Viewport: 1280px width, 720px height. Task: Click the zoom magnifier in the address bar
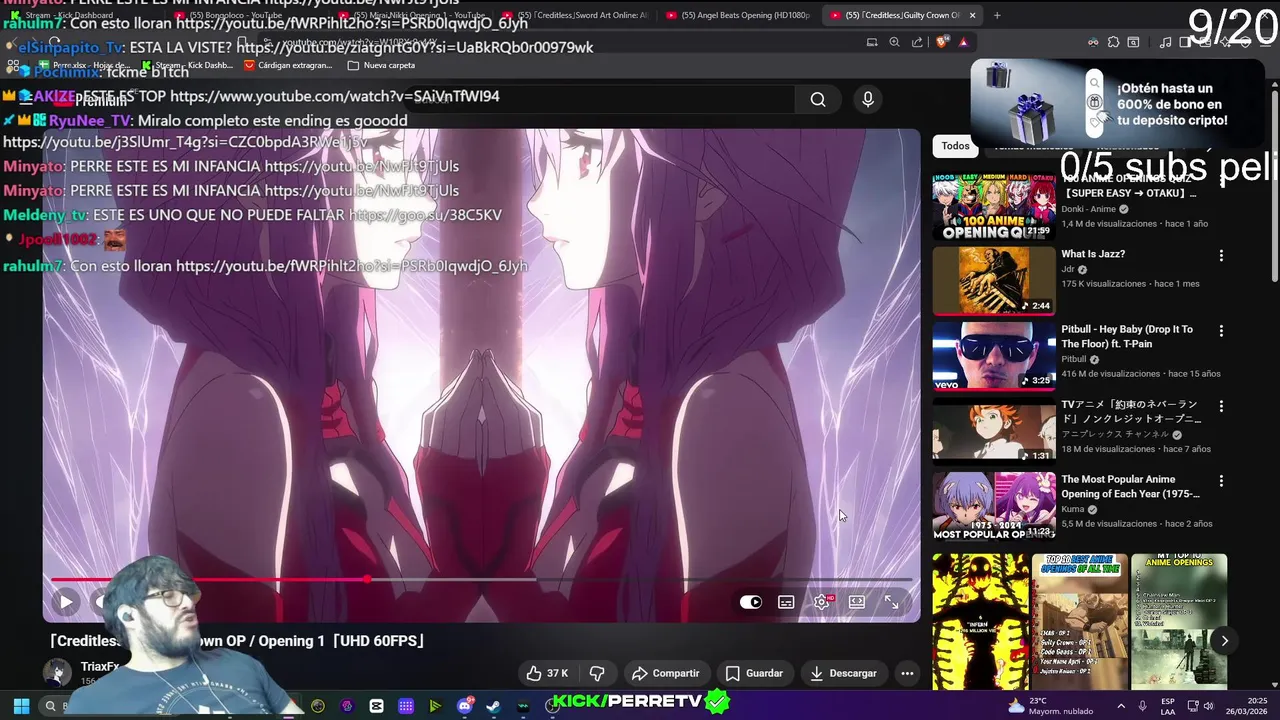coord(894,42)
